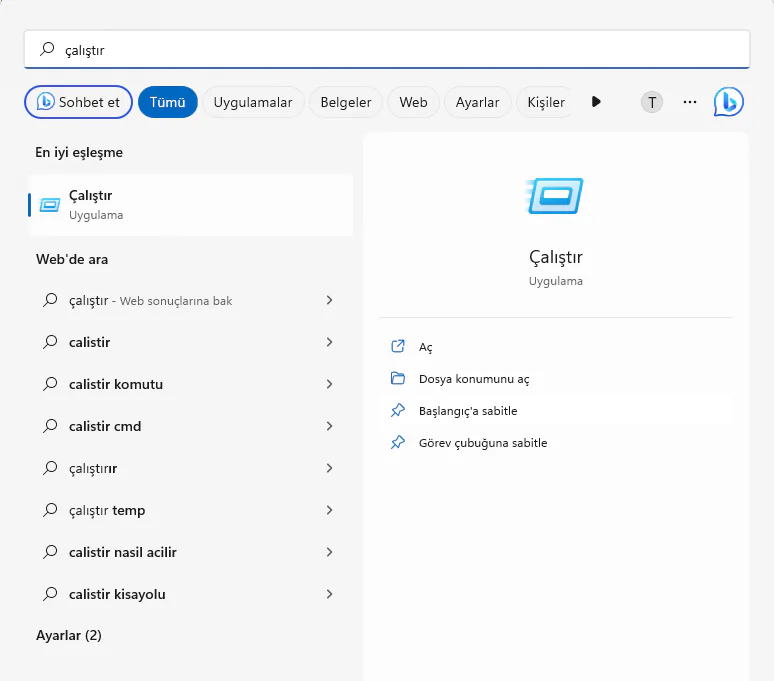Click search icon next to calistir nasil acilir
The width and height of the screenshot is (774, 681).
pos(50,551)
